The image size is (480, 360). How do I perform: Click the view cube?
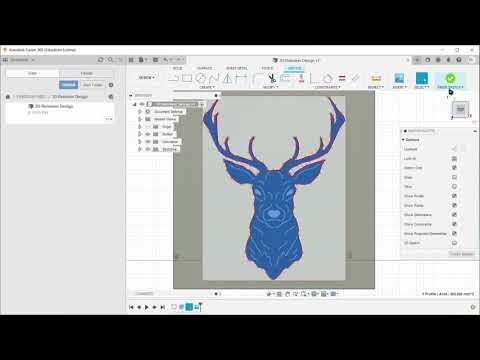460,109
